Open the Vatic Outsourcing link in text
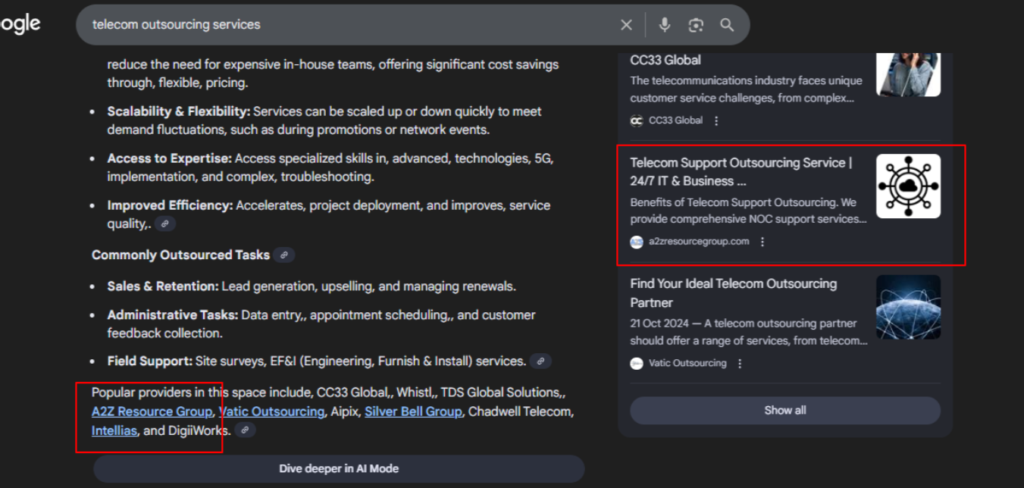 (x=272, y=412)
